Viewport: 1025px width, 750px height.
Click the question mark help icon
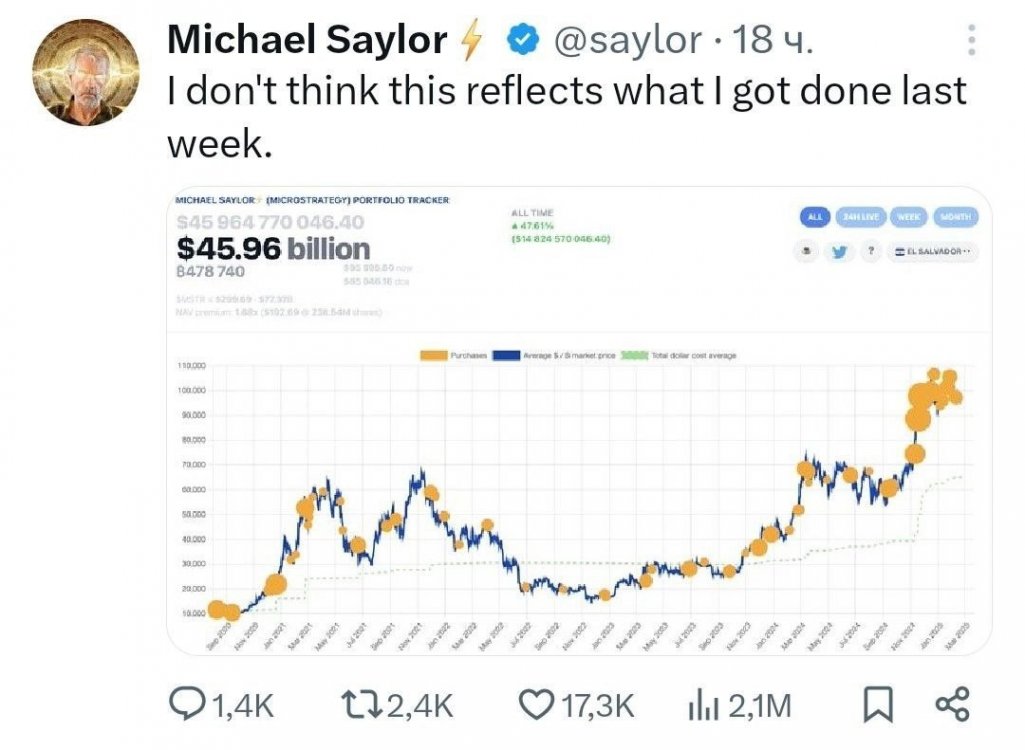(870, 252)
